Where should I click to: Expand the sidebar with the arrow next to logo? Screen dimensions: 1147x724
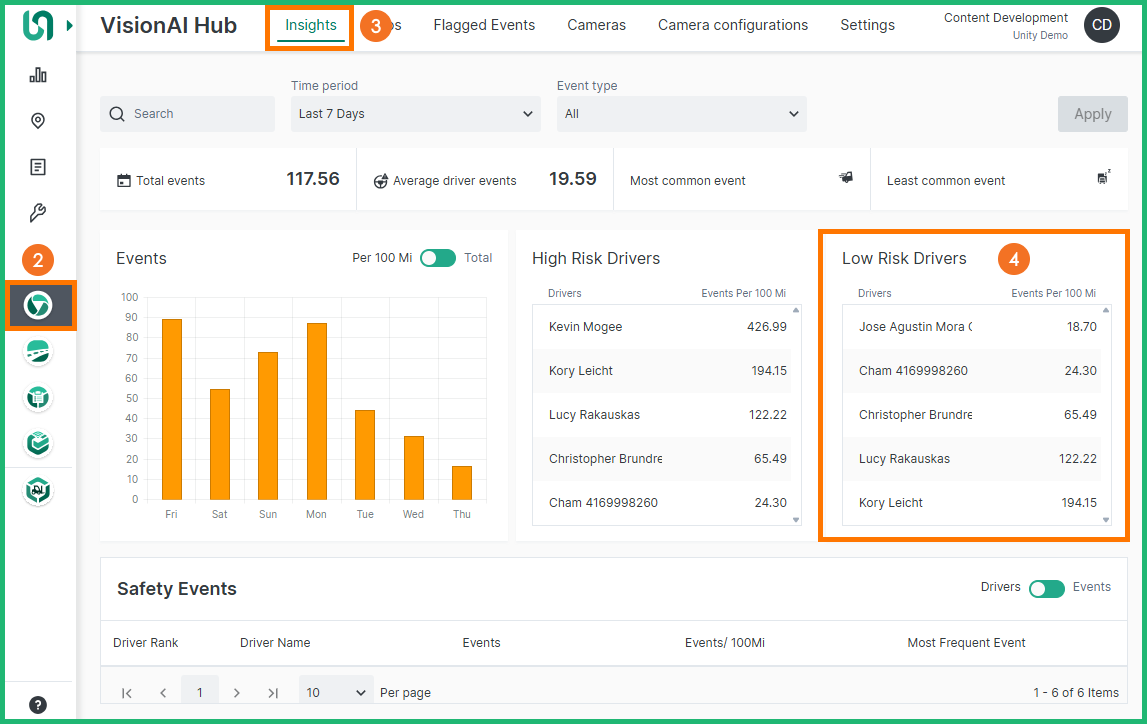coord(69,25)
